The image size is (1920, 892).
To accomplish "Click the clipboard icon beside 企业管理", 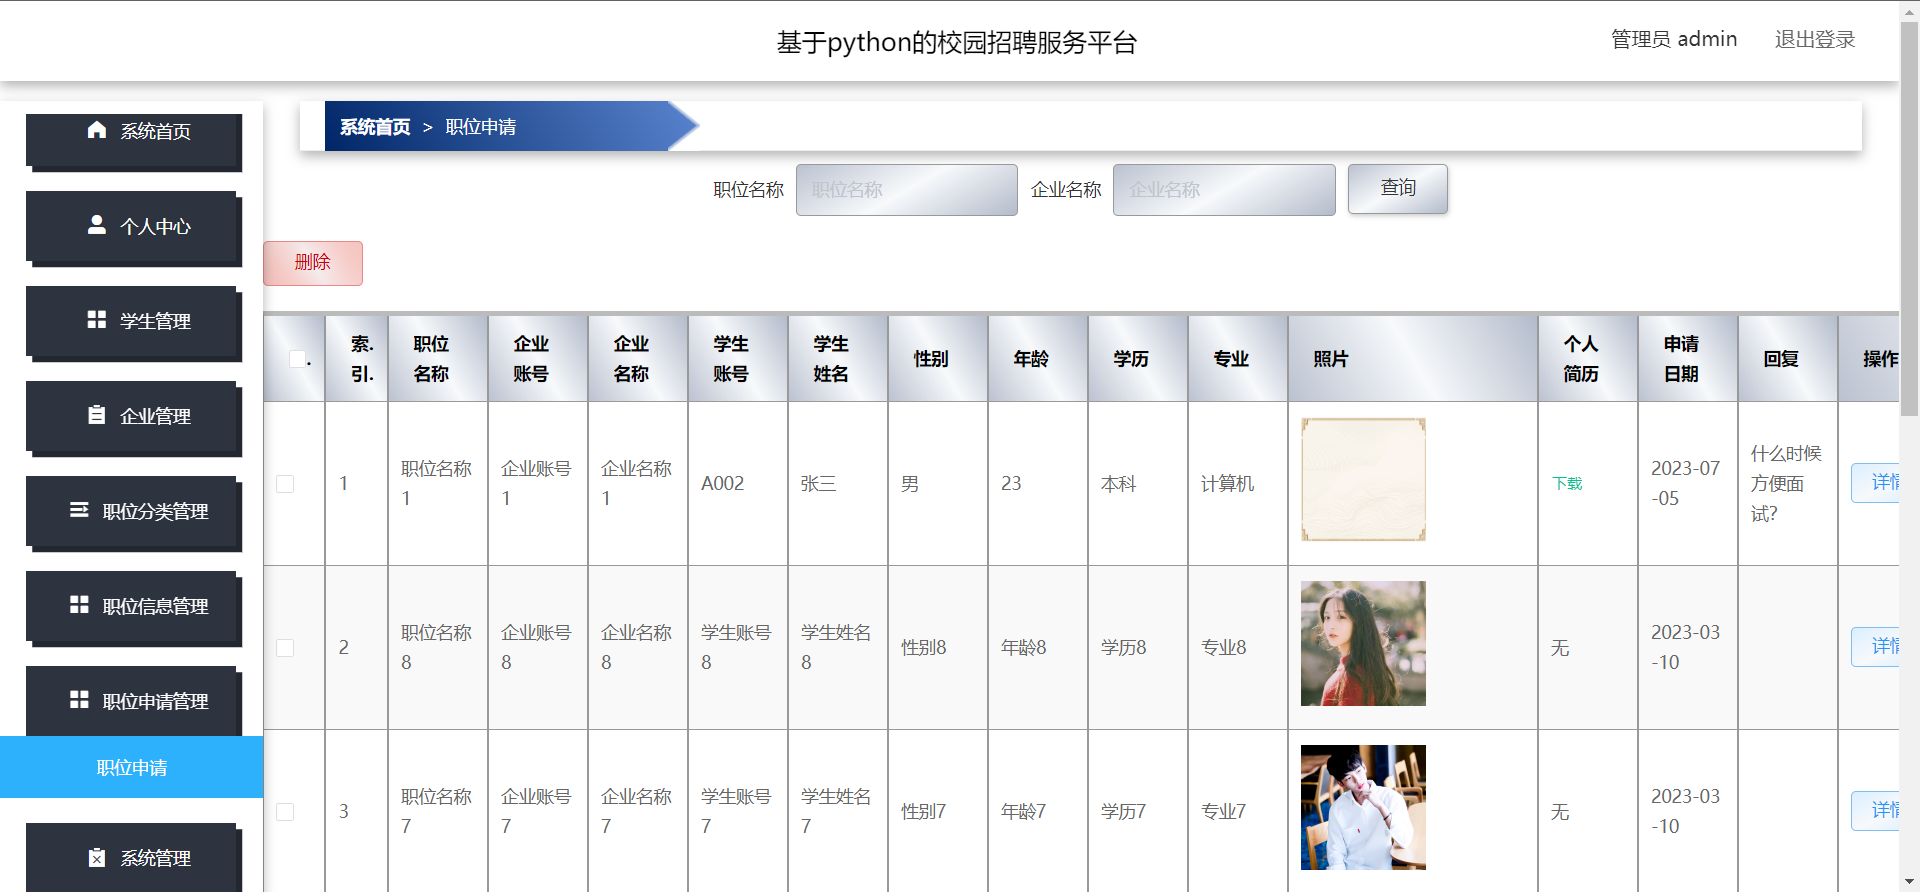I will coord(97,415).
